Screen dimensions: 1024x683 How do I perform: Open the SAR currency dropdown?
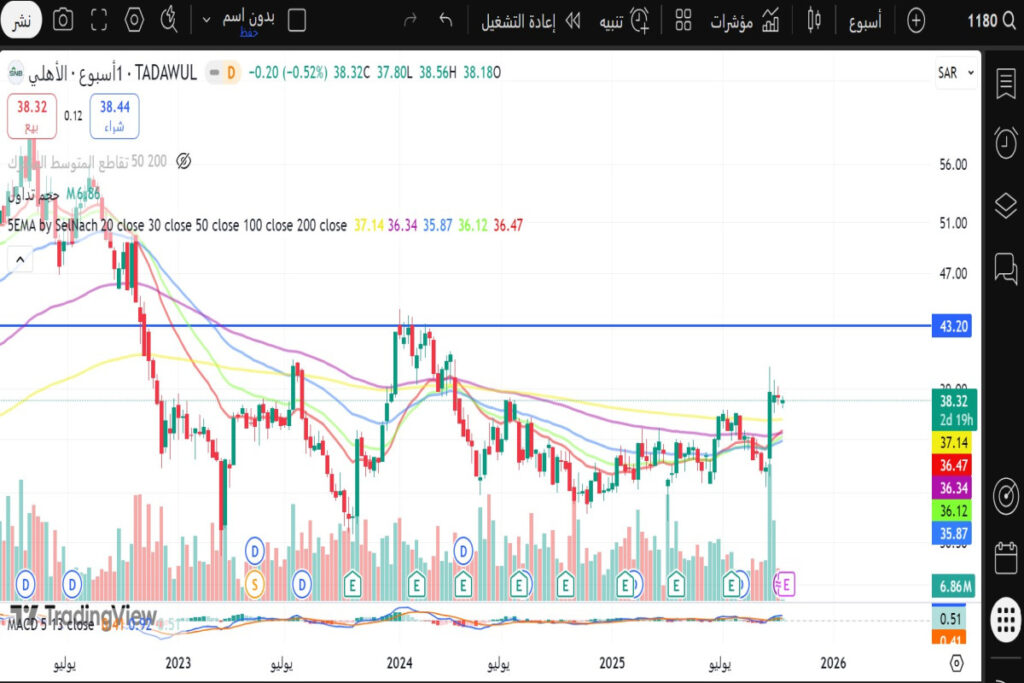pos(955,73)
